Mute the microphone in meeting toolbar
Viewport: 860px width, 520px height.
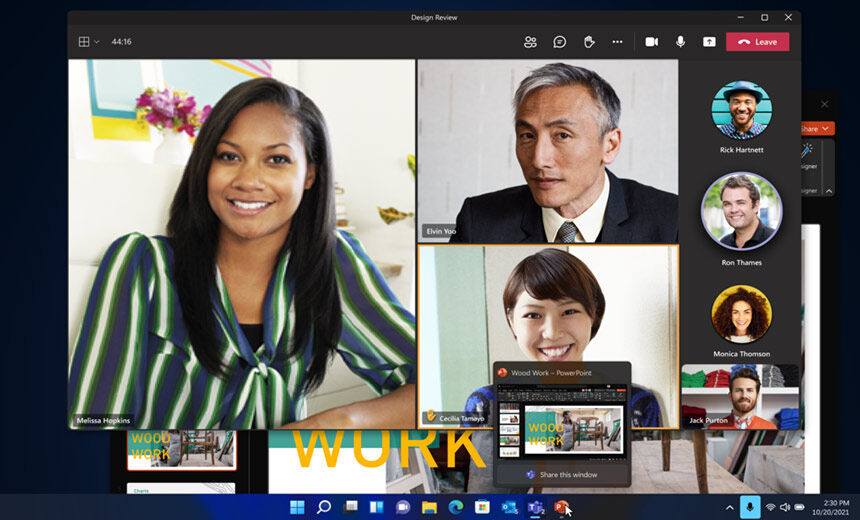coord(681,42)
